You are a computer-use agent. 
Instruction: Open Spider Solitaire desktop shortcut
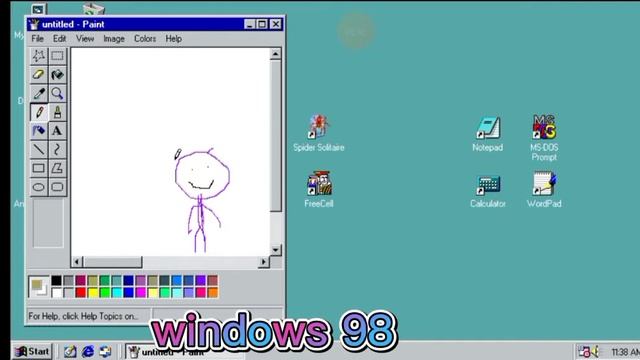coord(318,133)
